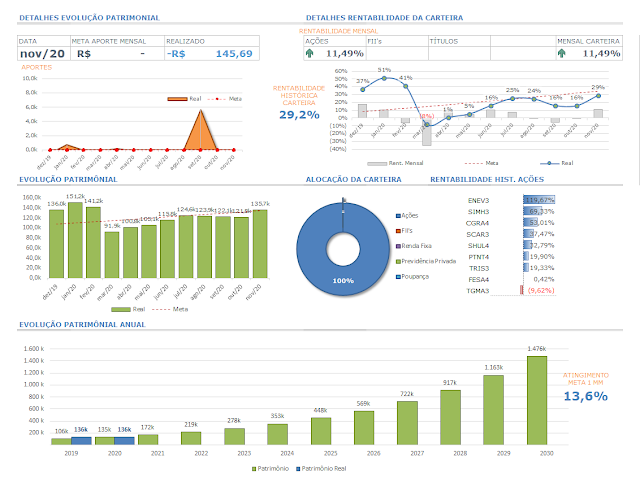Click the Patrimônio Real blue legend marker

[x=298, y=469]
